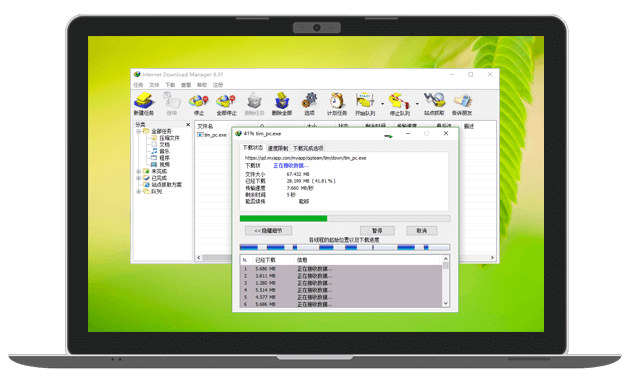Select thread row 5 showing 4.577 MB

[x=341, y=297]
